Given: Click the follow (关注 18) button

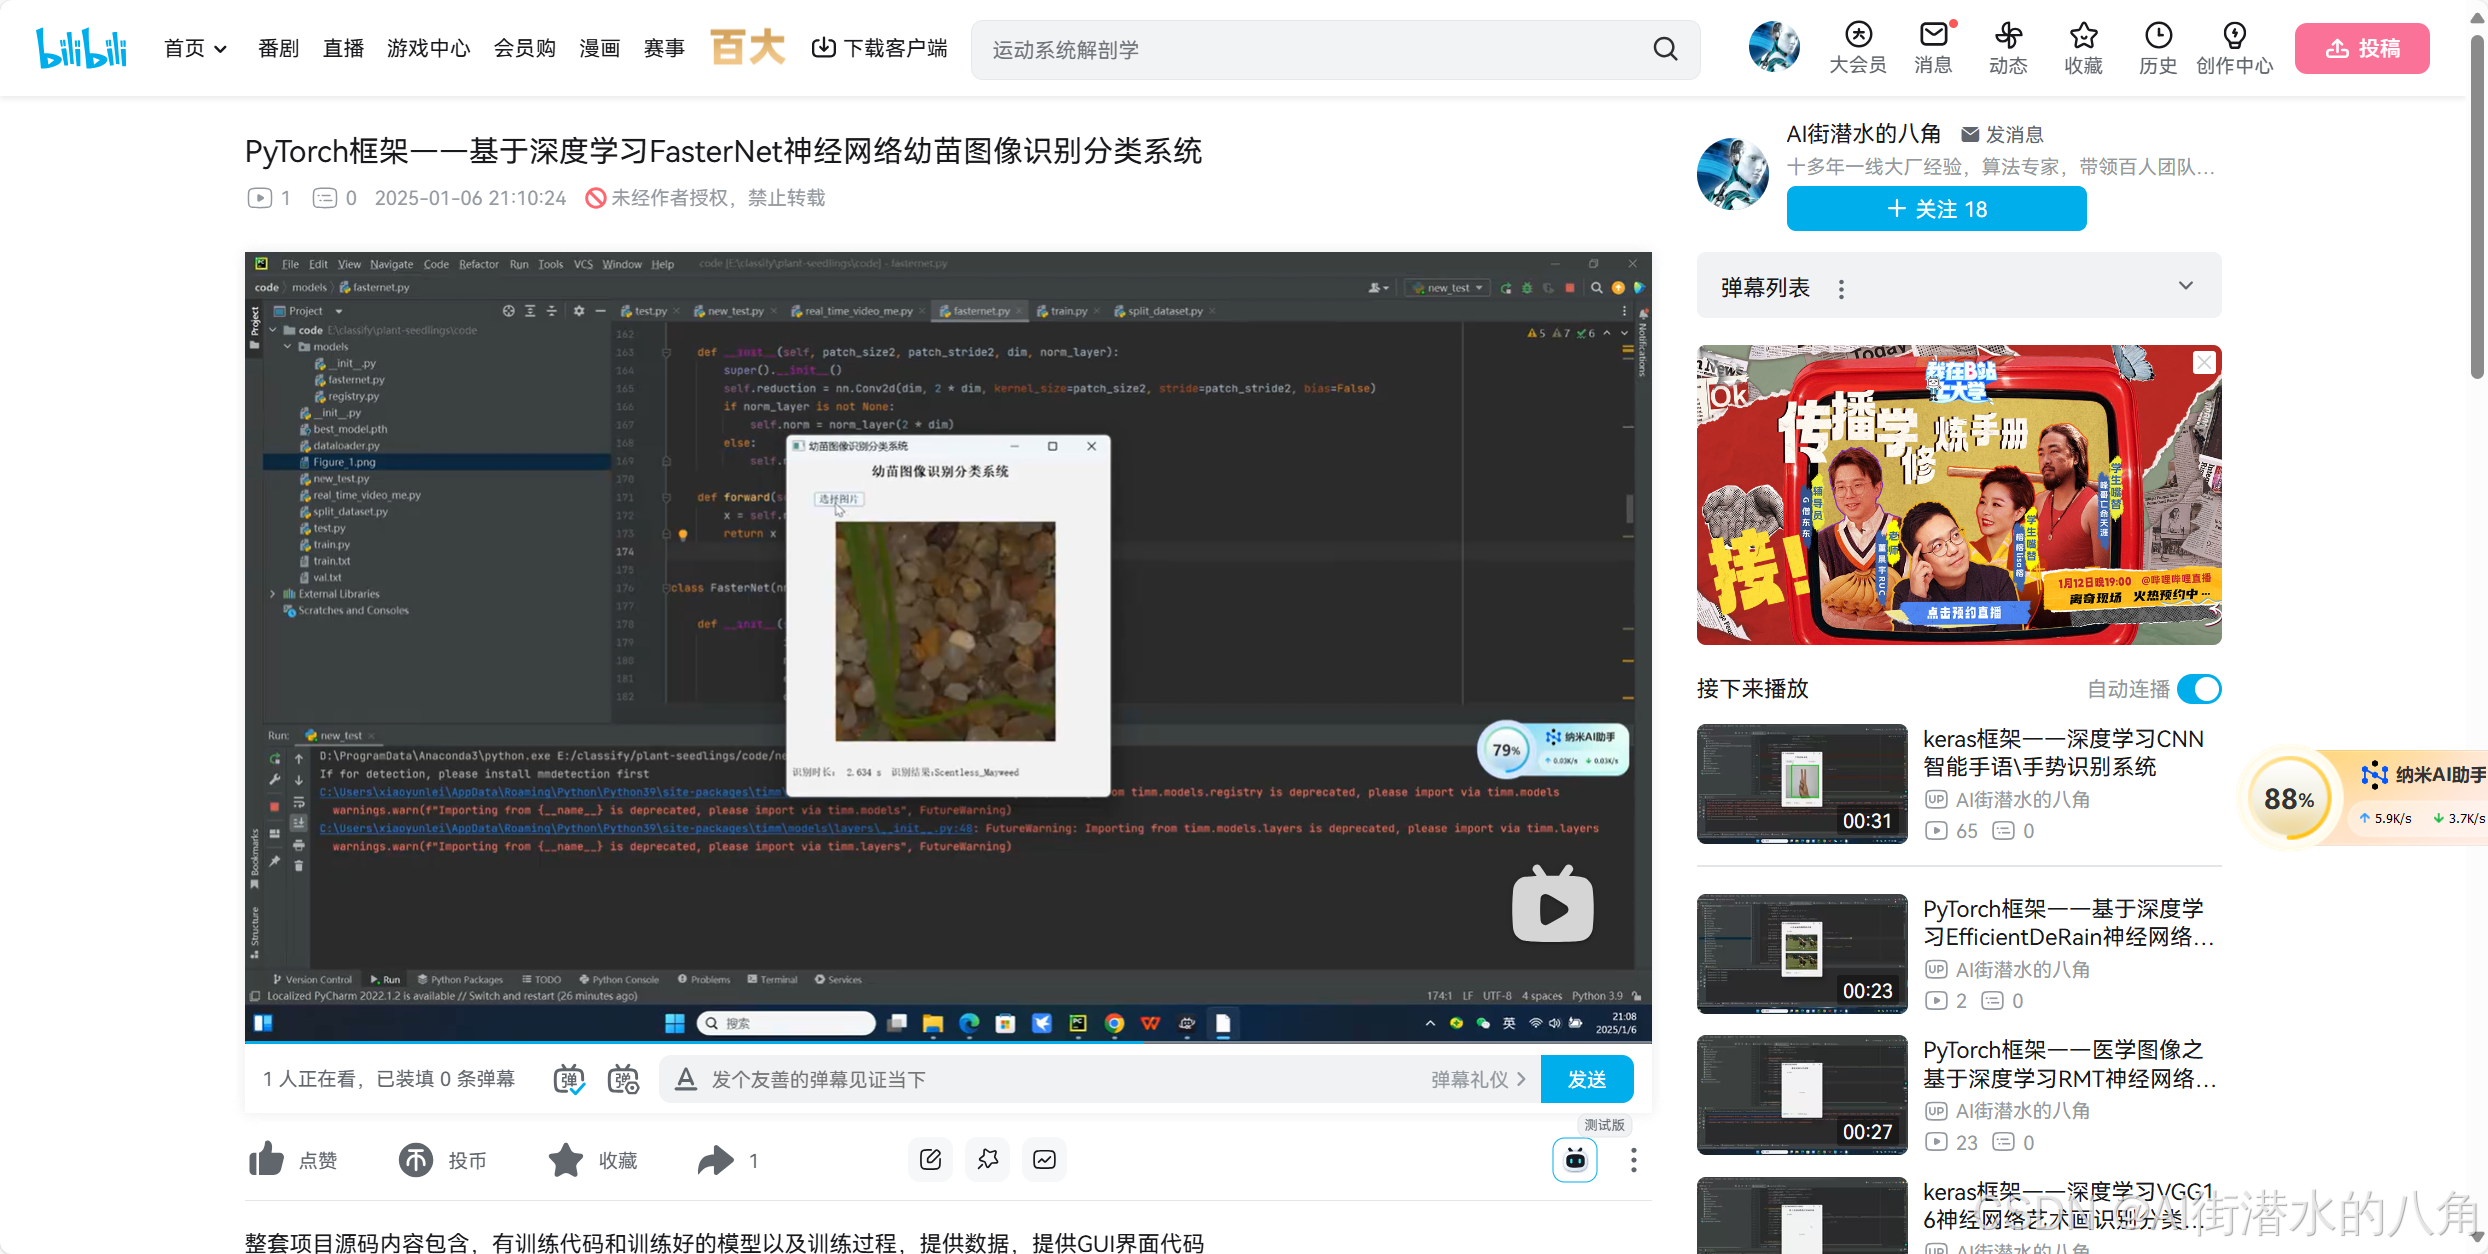Looking at the screenshot, I should pyautogui.click(x=1936, y=209).
